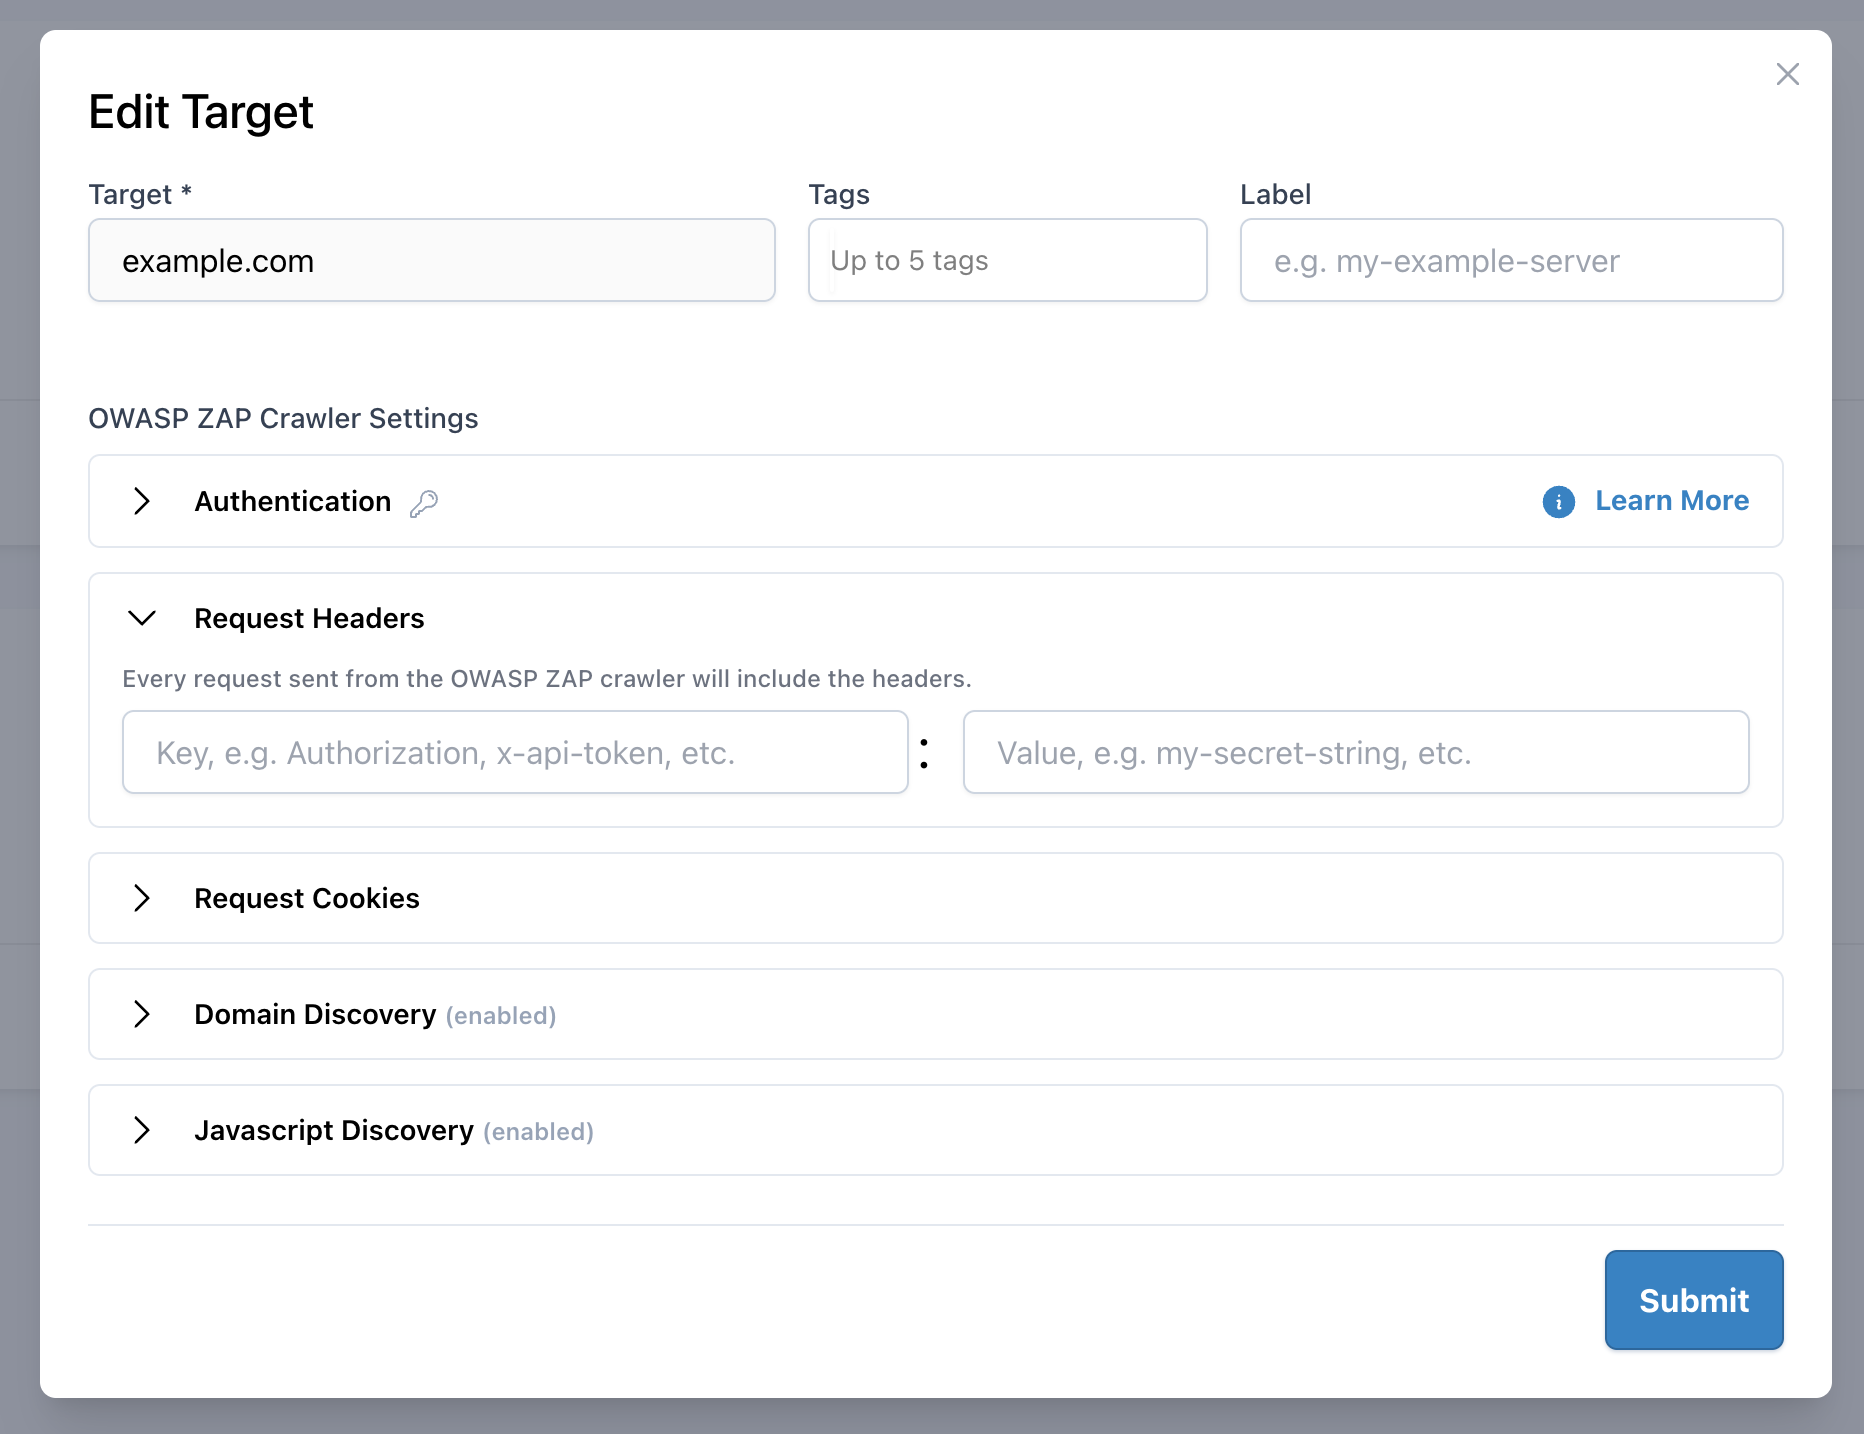Close the Edit Target dialog
Image resolution: width=1864 pixels, height=1434 pixels.
coord(1787,74)
